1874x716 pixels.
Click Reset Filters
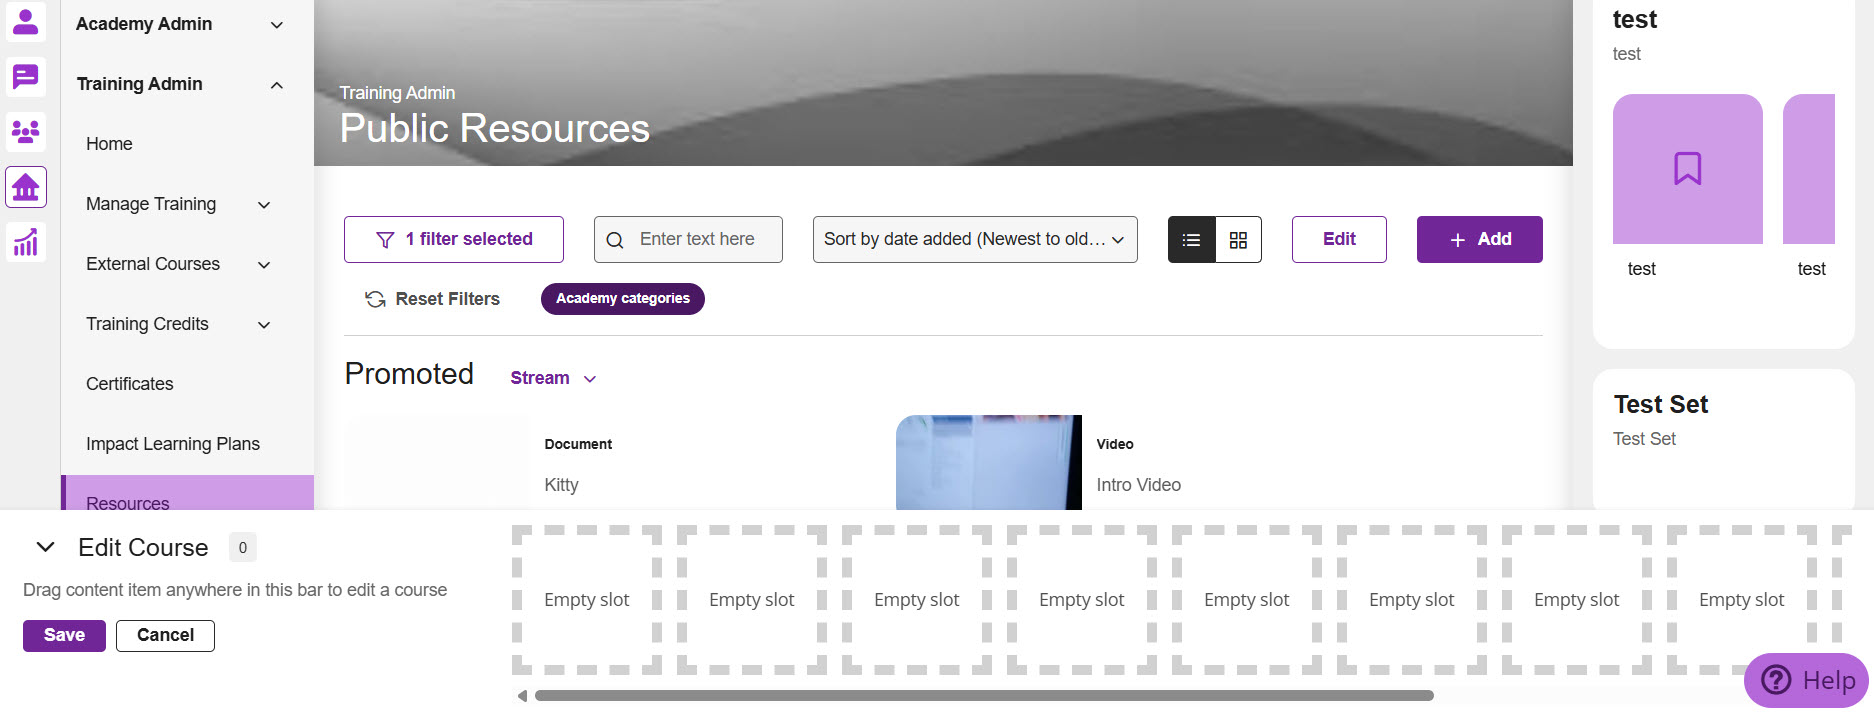pos(432,299)
